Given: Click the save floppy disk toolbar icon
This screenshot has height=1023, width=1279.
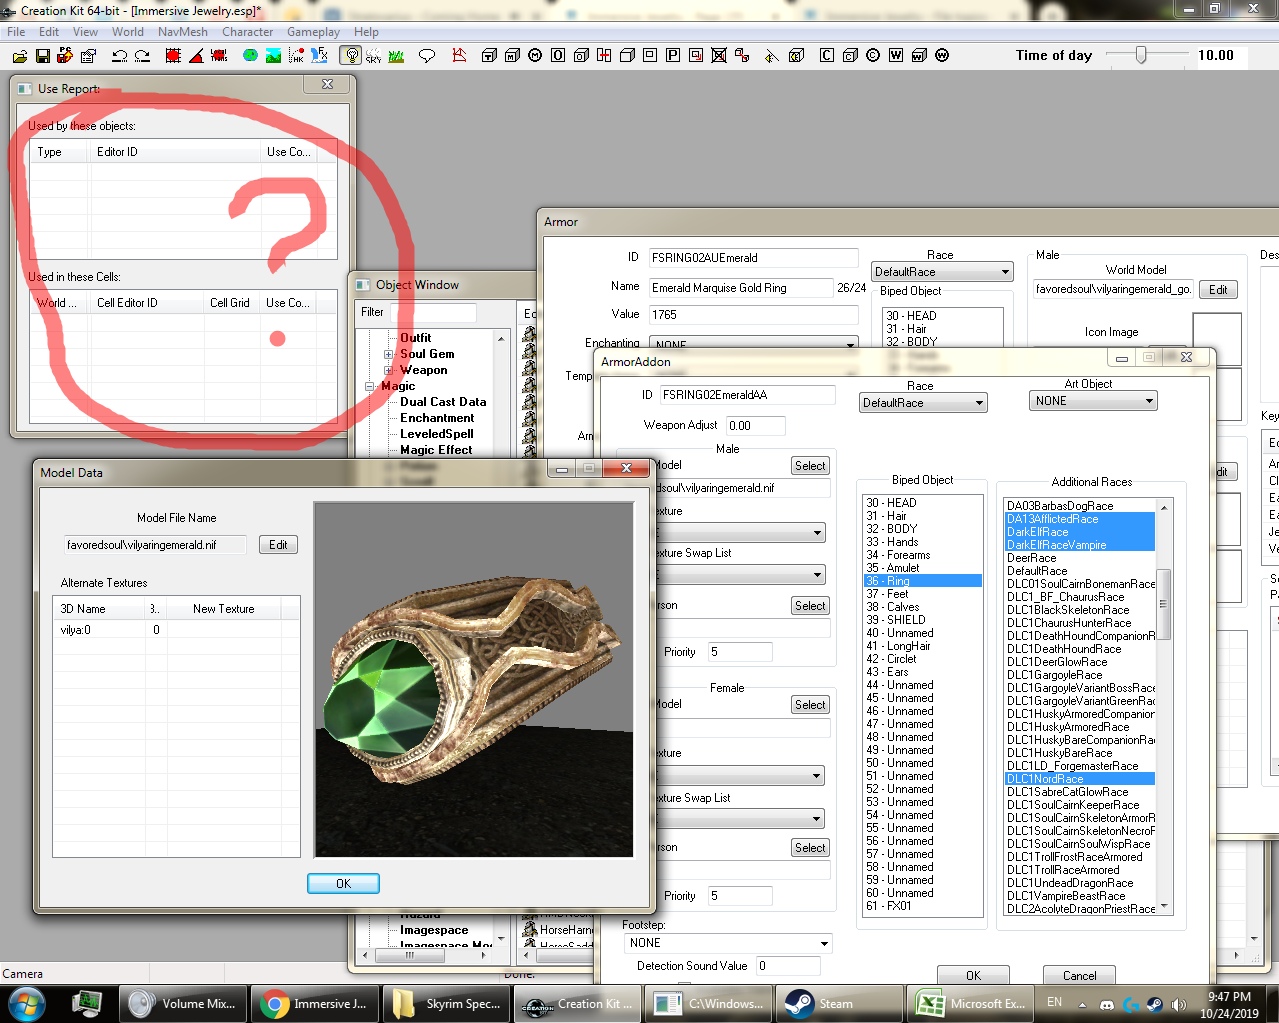Looking at the screenshot, I should tap(42, 56).
